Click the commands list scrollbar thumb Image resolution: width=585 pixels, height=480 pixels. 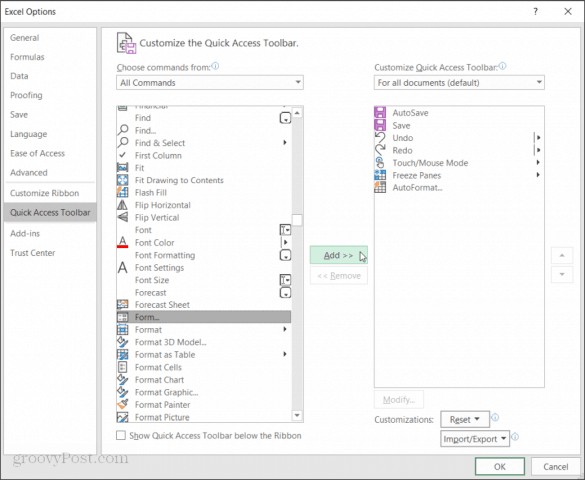coord(297,220)
